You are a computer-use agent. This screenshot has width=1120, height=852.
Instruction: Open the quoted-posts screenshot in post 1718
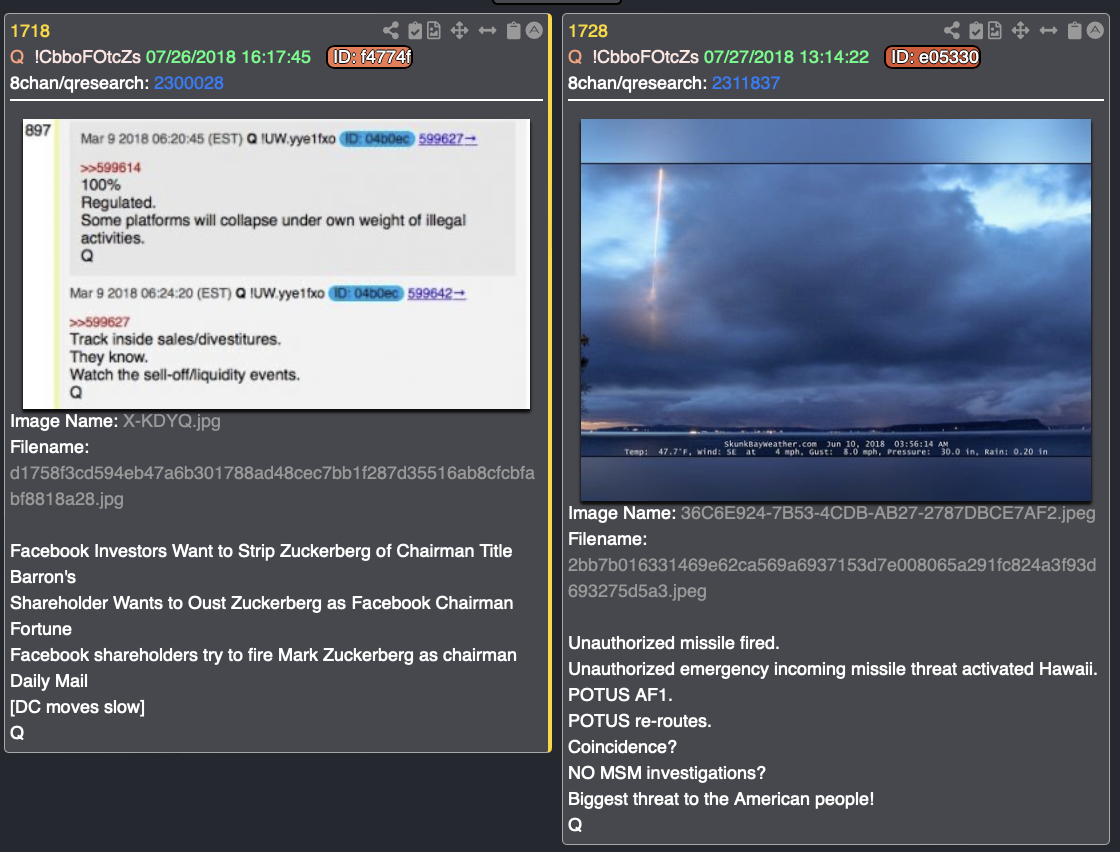(276, 264)
